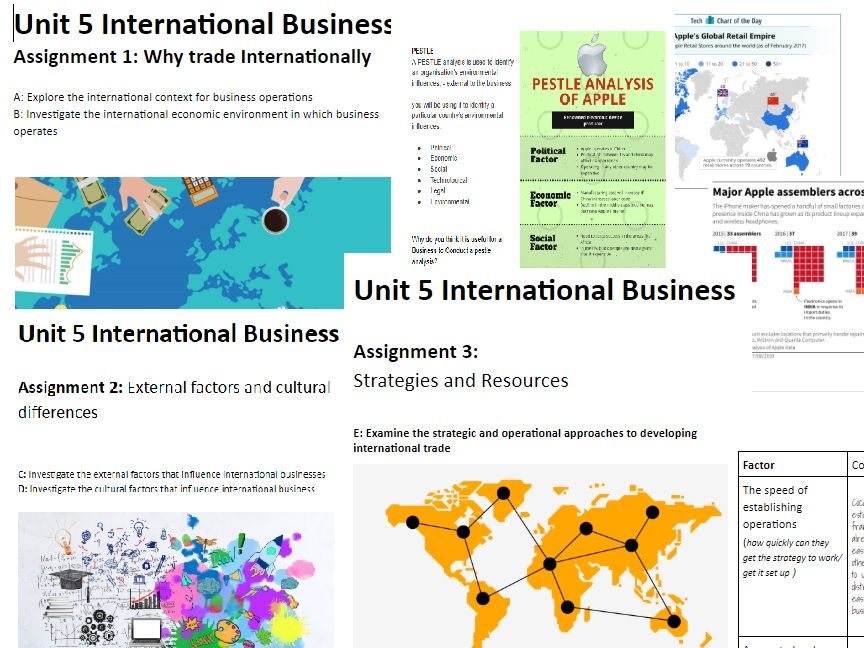Click the Unit 5 heading above Assignment 3

pyautogui.click(x=544, y=290)
